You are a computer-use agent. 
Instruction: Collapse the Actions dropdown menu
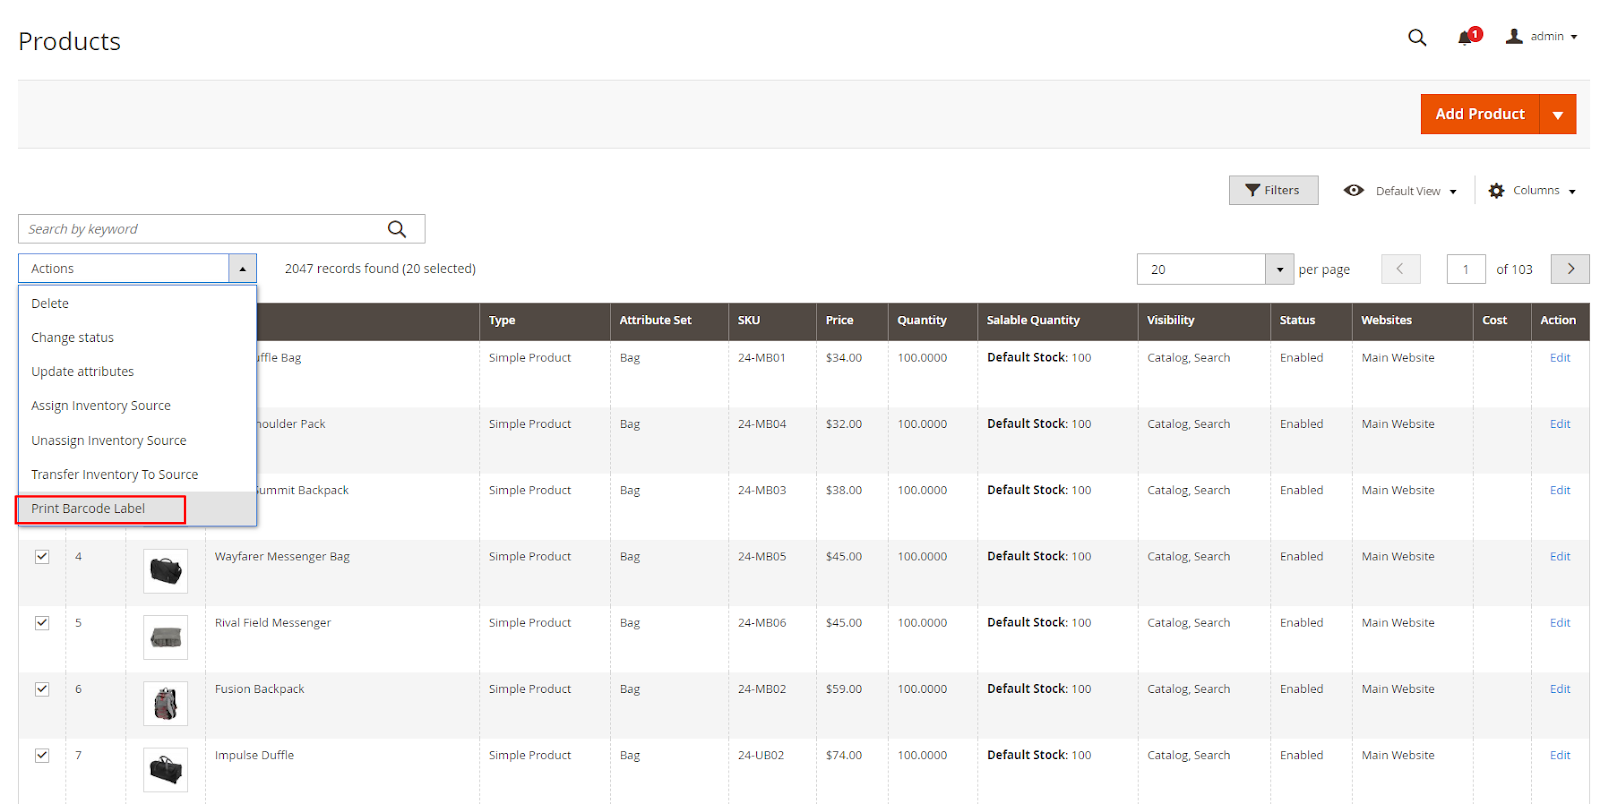tap(242, 269)
